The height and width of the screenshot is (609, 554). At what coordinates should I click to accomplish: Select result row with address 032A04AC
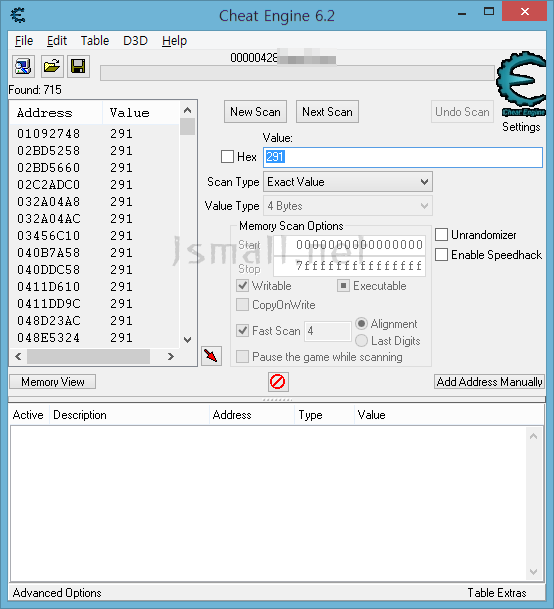pyautogui.click(x=94, y=219)
